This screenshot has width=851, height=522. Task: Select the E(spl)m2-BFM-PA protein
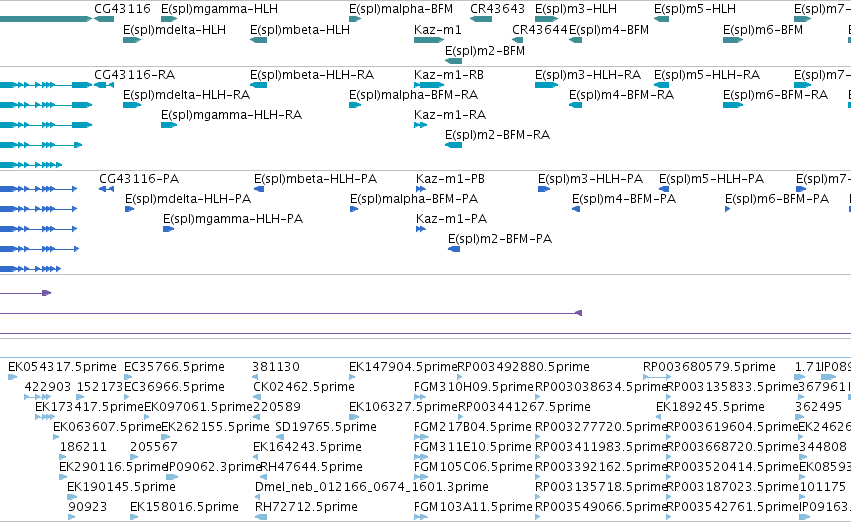tap(500, 239)
